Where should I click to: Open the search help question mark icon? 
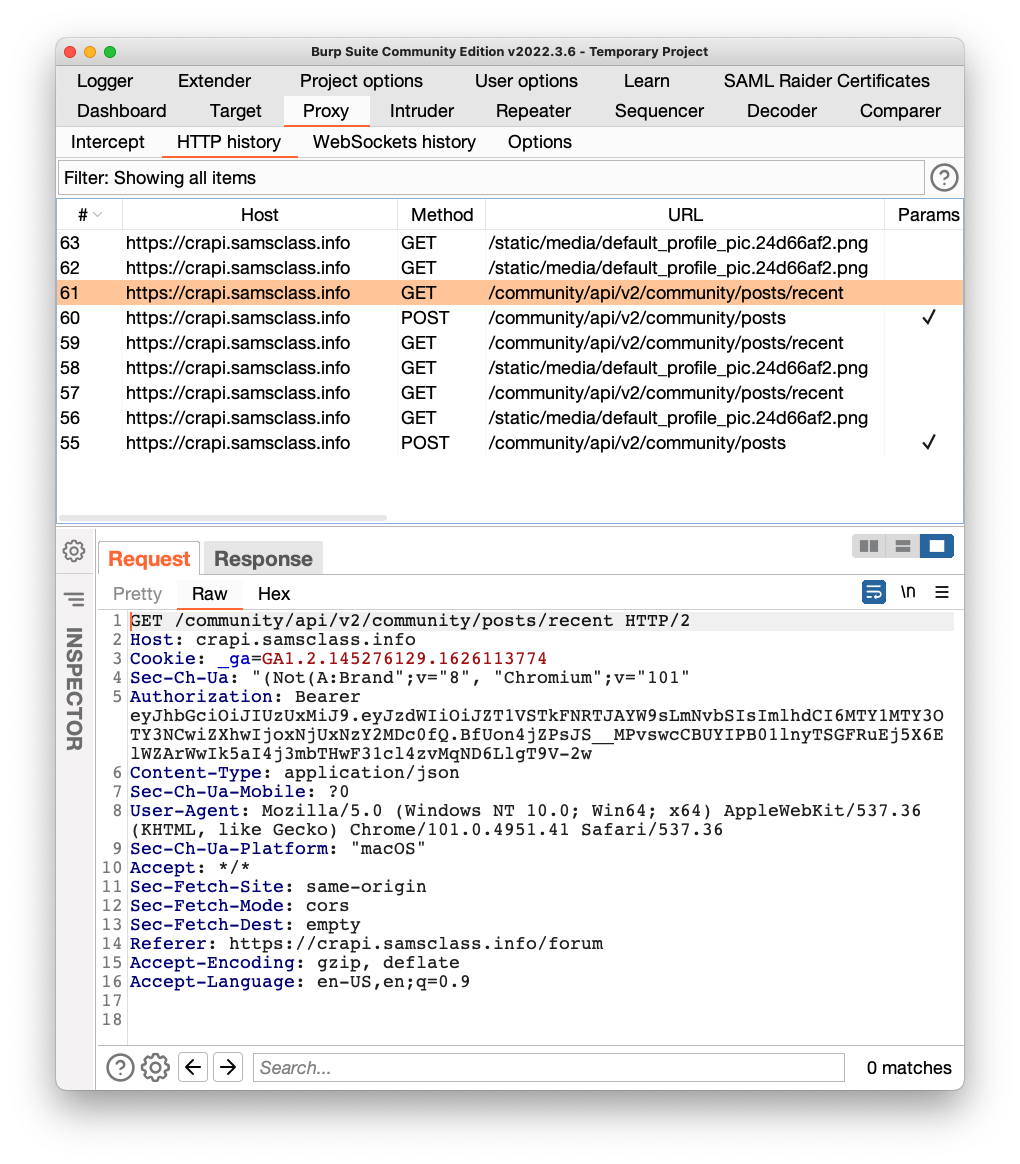pos(120,1067)
